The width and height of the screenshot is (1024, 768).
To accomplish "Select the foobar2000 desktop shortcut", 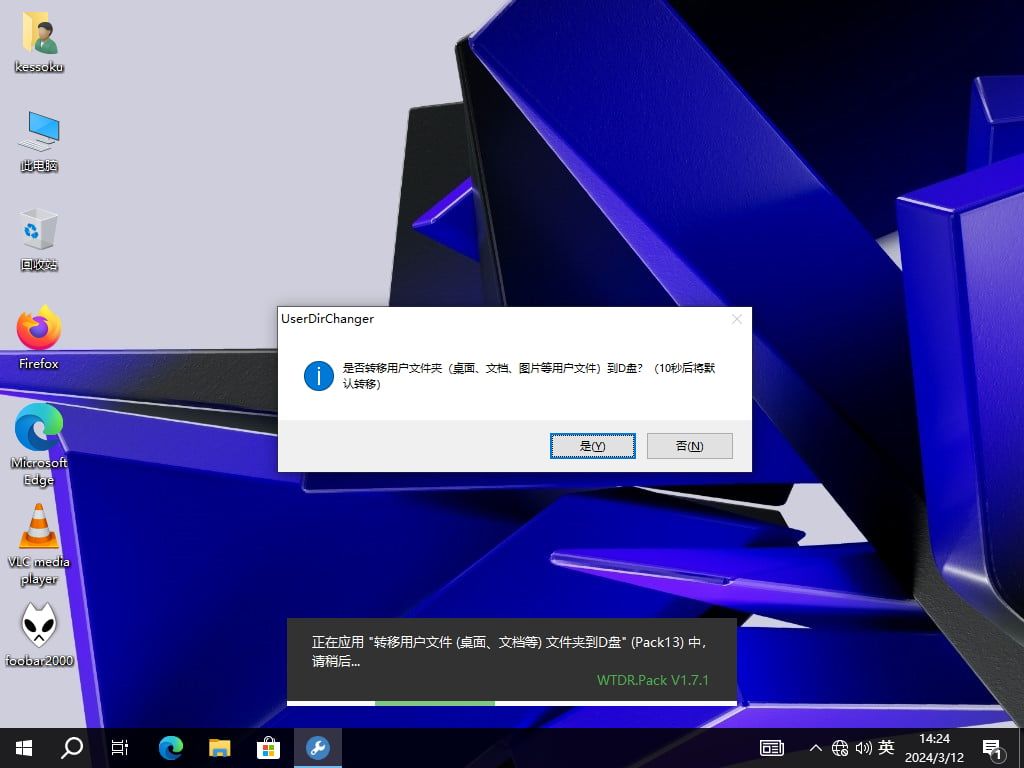I will coord(39,626).
